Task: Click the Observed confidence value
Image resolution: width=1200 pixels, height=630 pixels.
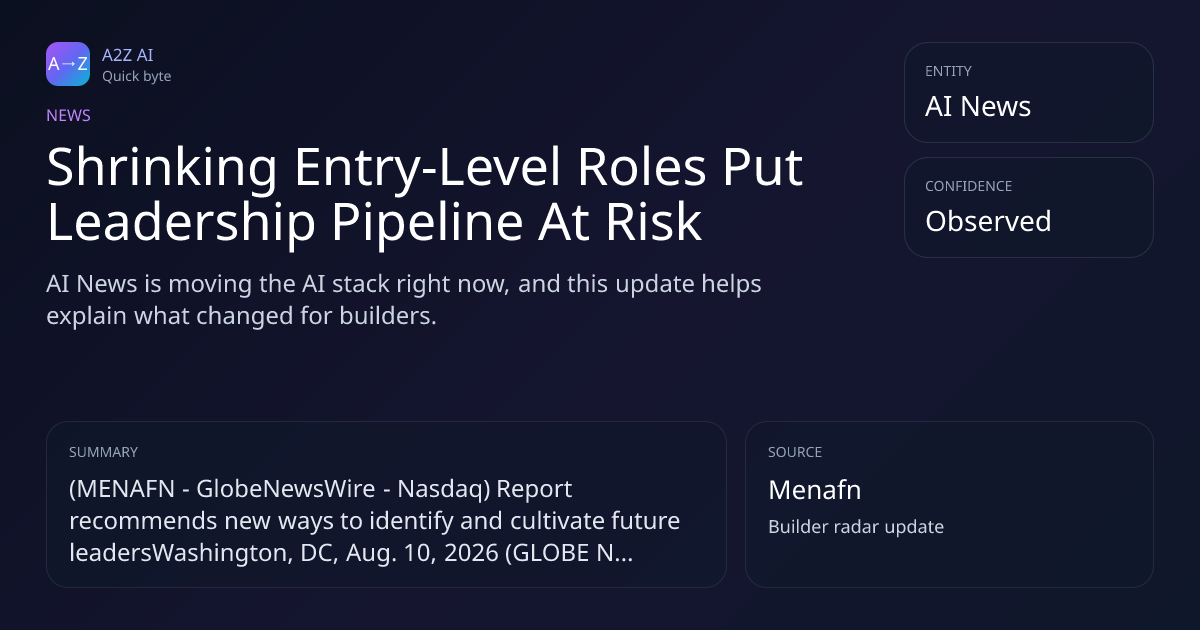Action: pyautogui.click(x=988, y=221)
